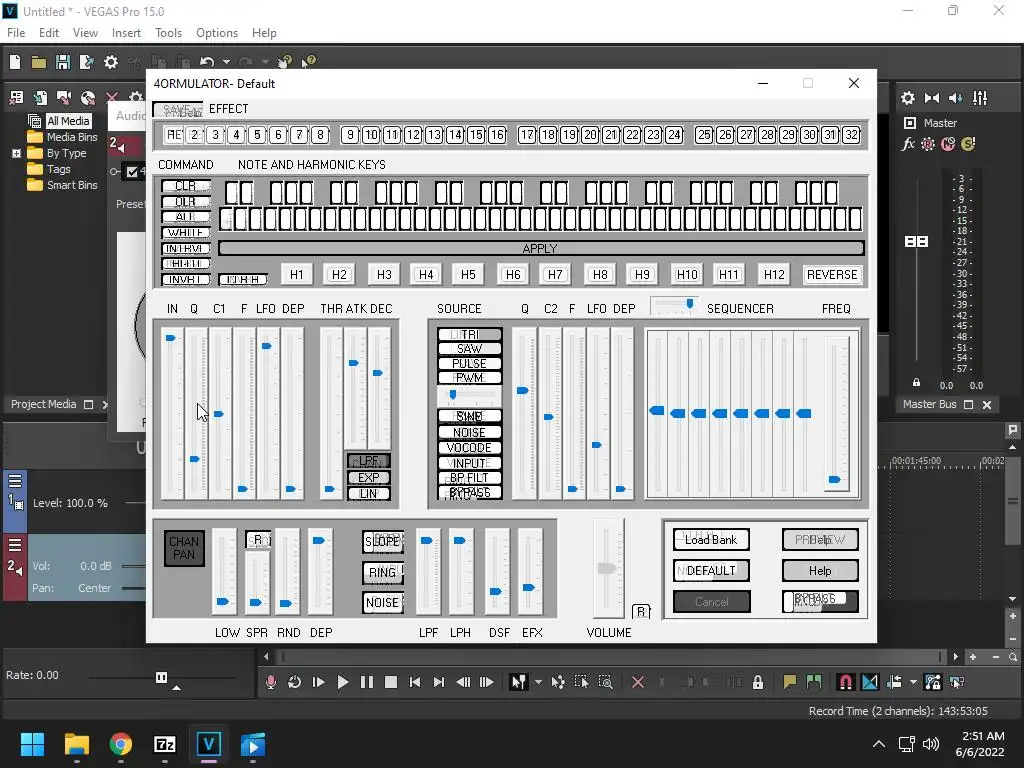Toggle the CHAN PAN button
The height and width of the screenshot is (768, 1024).
pyautogui.click(x=184, y=548)
